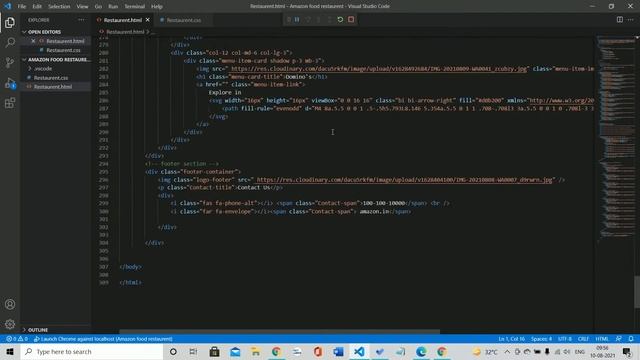
Task: Follow the cloudinary image URL on line 282
Action: click(x=379, y=69)
